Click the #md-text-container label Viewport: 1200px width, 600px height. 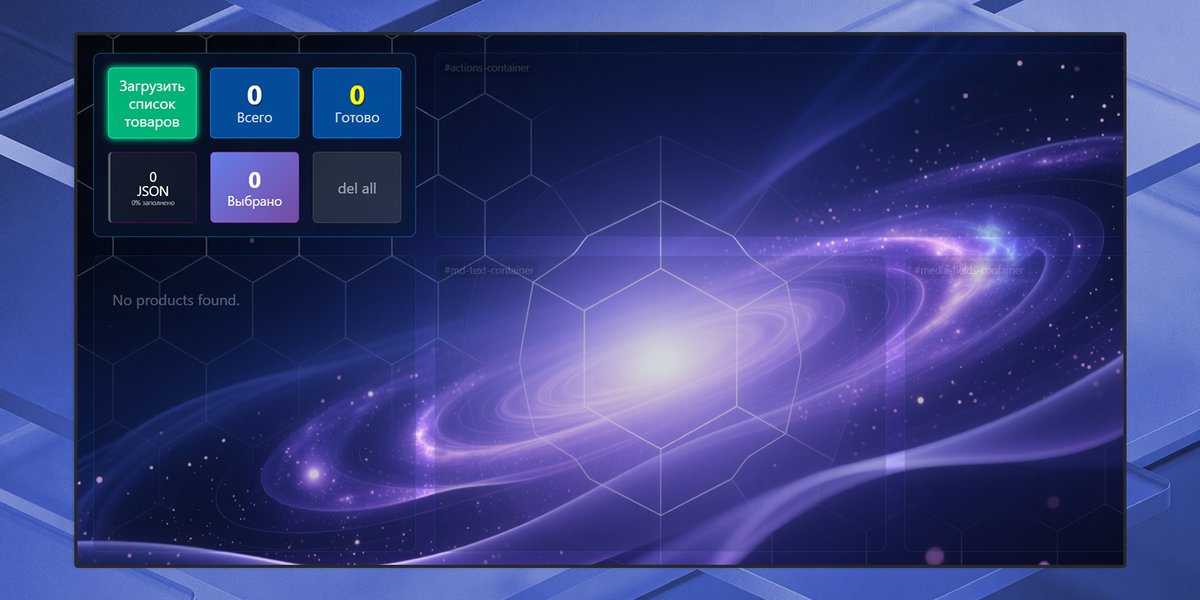[488, 270]
